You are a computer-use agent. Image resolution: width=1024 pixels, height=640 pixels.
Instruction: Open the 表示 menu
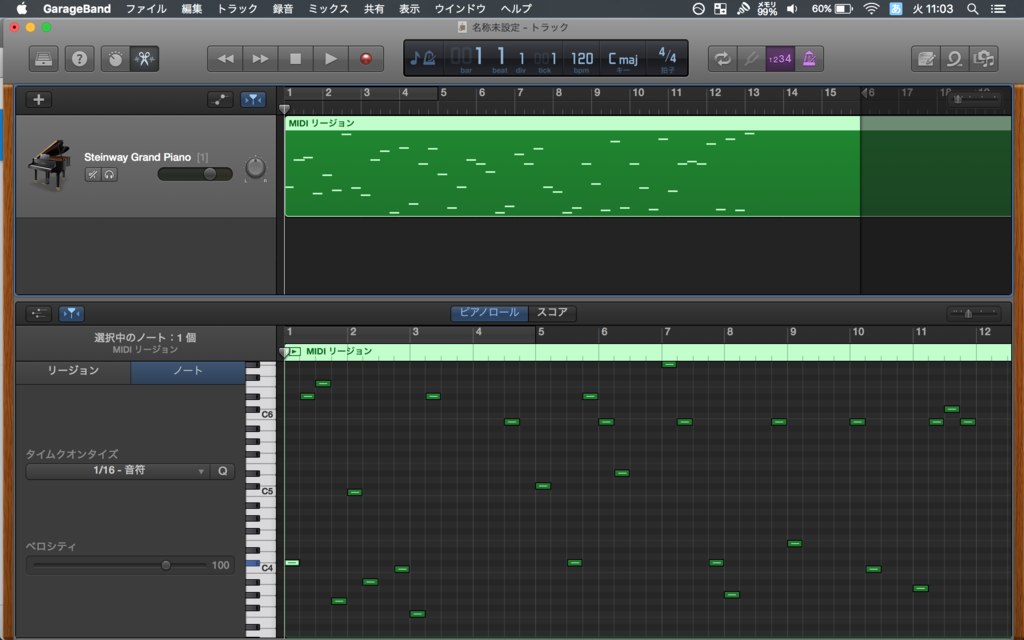click(x=409, y=8)
